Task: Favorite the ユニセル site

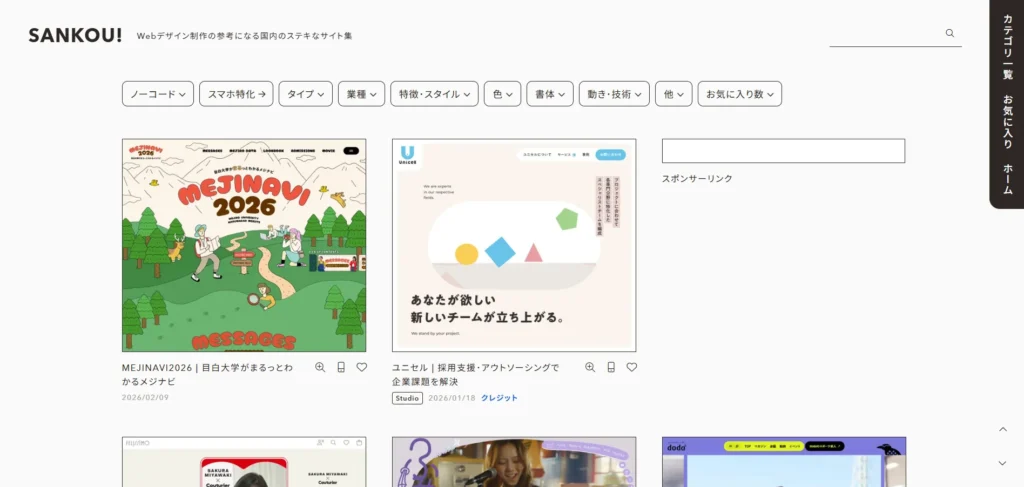Action: tap(632, 368)
